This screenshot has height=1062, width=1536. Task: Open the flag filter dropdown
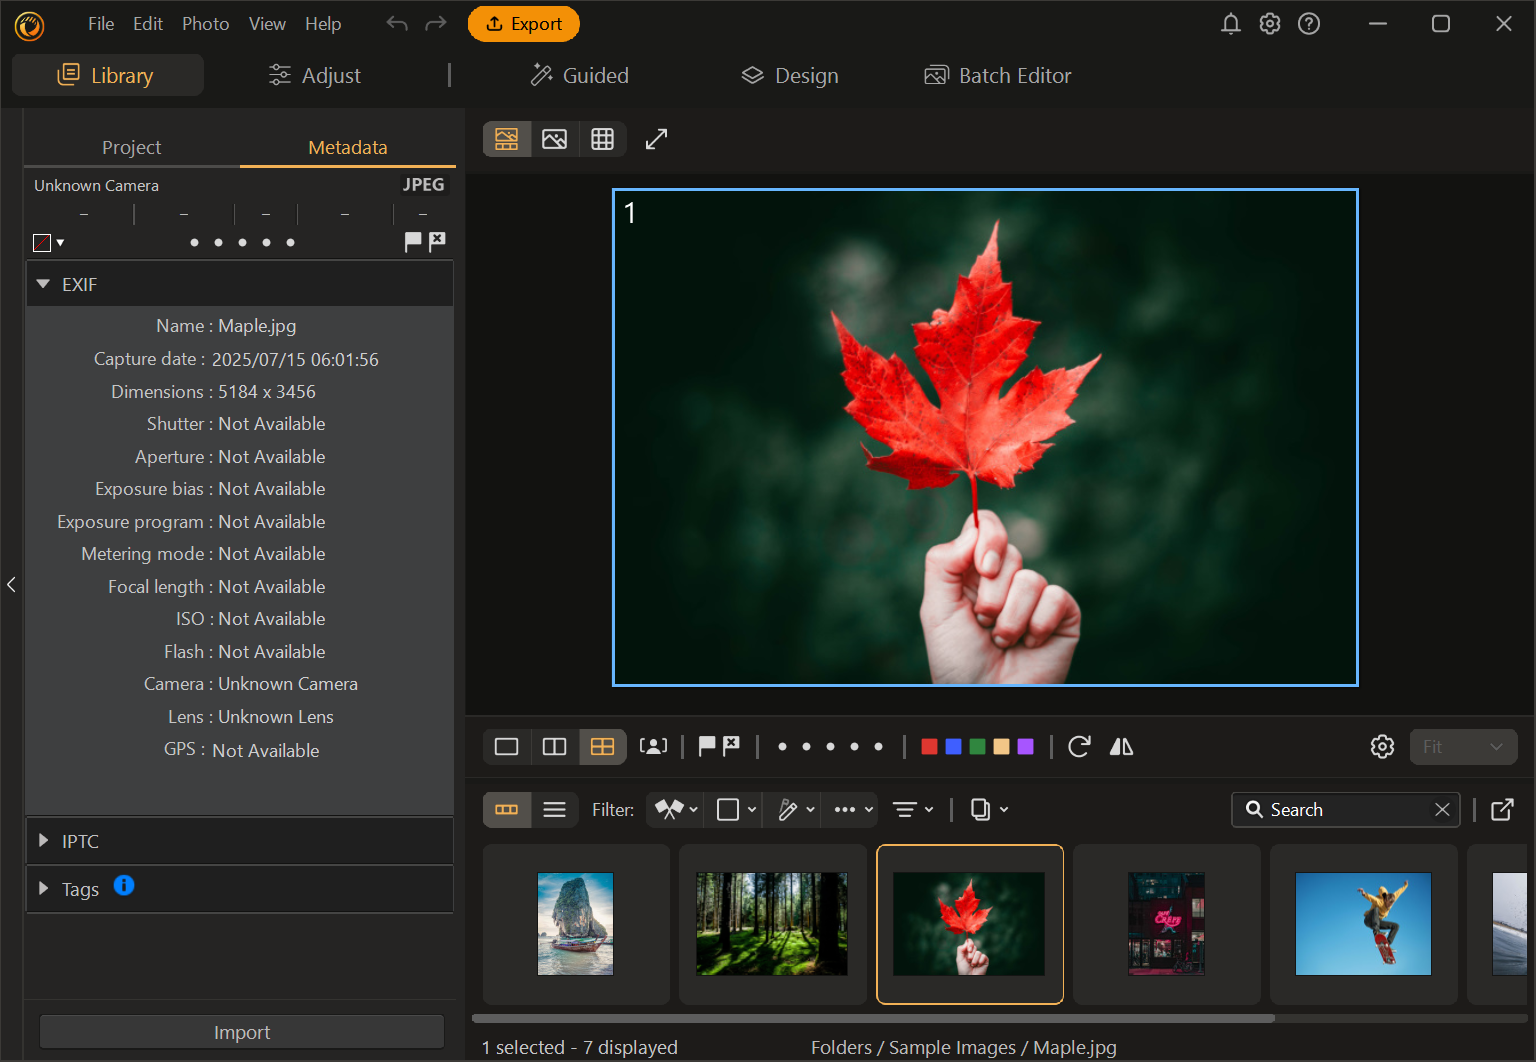676,810
